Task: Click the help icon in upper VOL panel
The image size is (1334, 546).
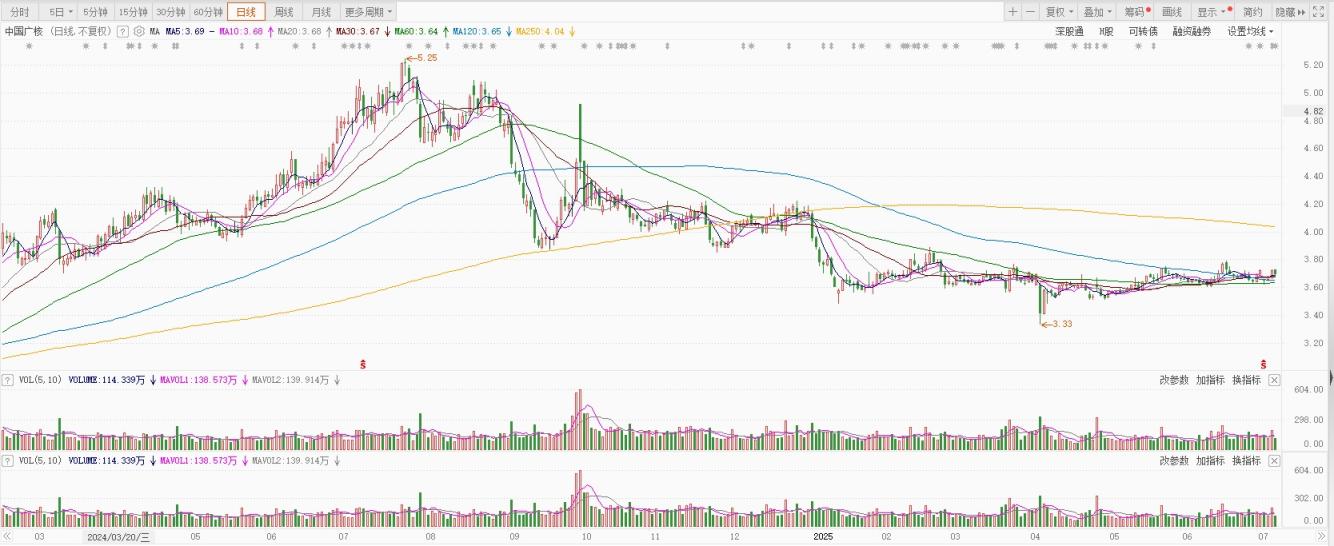Action: pos(8,380)
